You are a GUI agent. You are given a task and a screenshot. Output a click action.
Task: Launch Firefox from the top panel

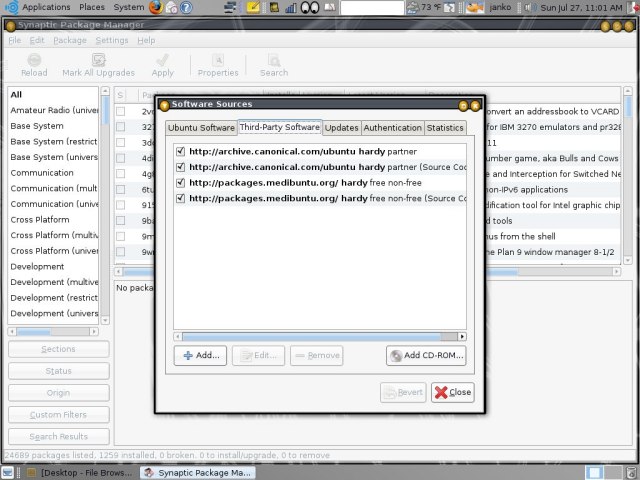(156, 7)
